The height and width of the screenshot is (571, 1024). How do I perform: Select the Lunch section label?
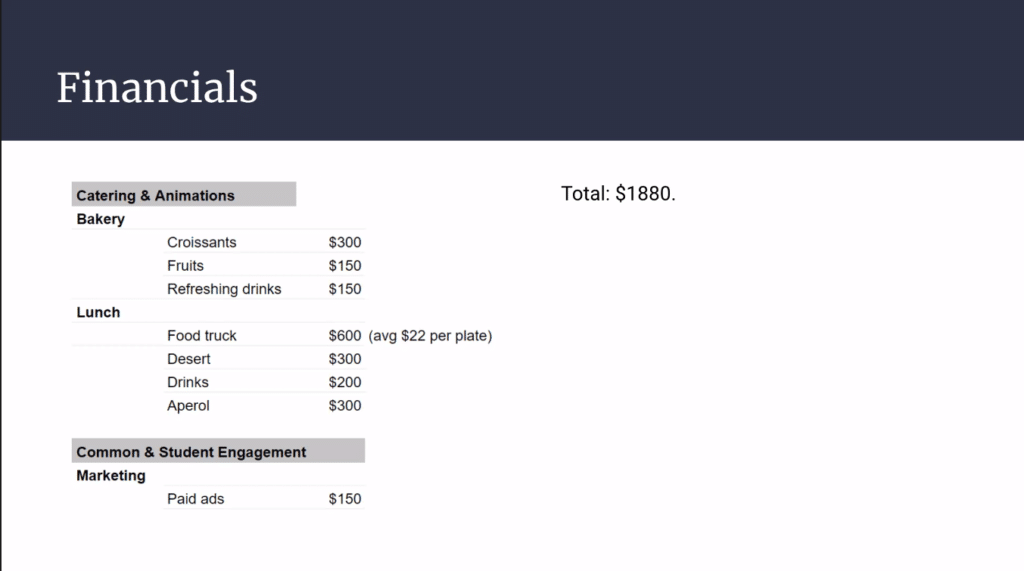coord(98,312)
